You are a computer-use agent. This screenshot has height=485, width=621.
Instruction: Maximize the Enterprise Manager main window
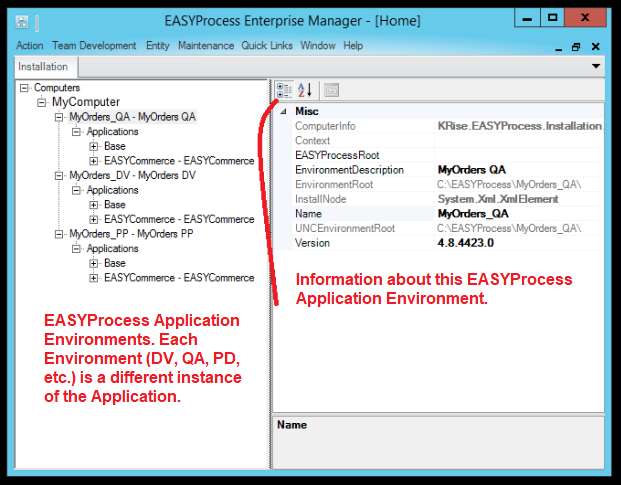coord(552,18)
